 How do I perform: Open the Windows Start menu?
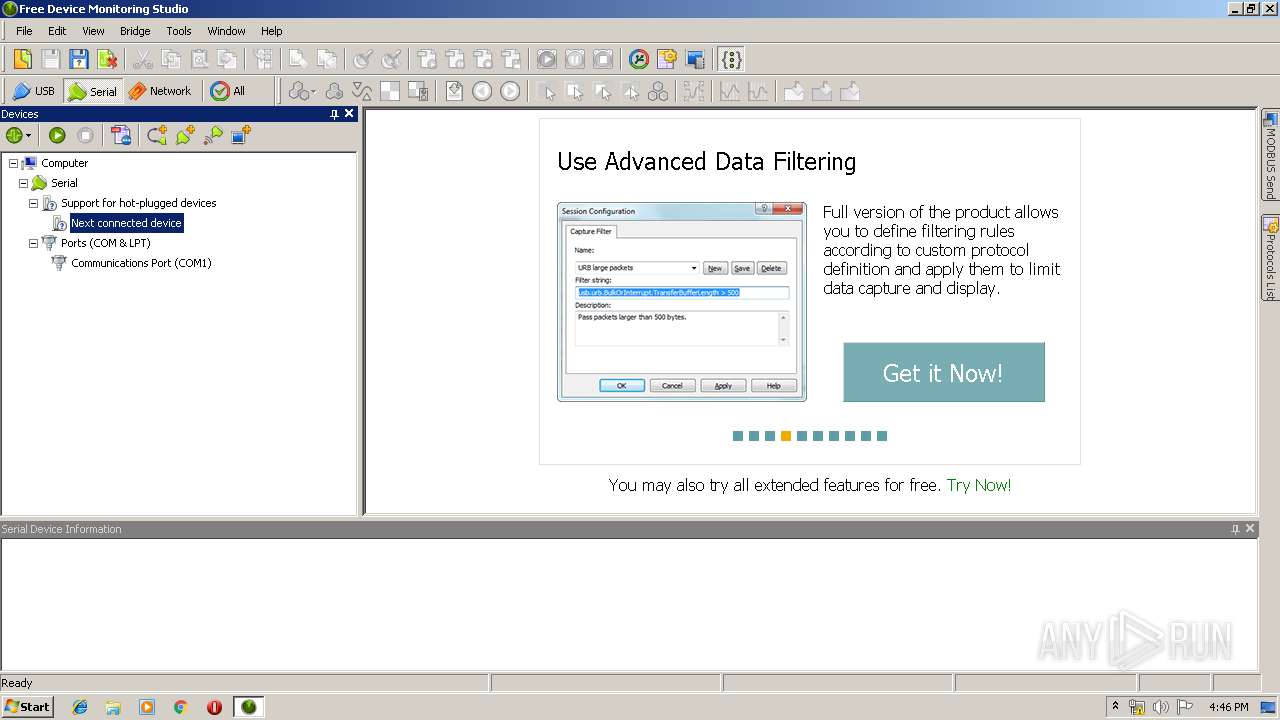(x=27, y=707)
